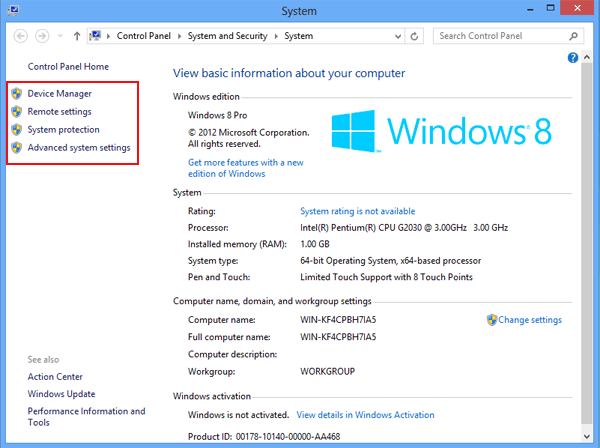Screen dimensions: 600x448
Task: Open Performance Information and Tools
Action: [x=86, y=417]
